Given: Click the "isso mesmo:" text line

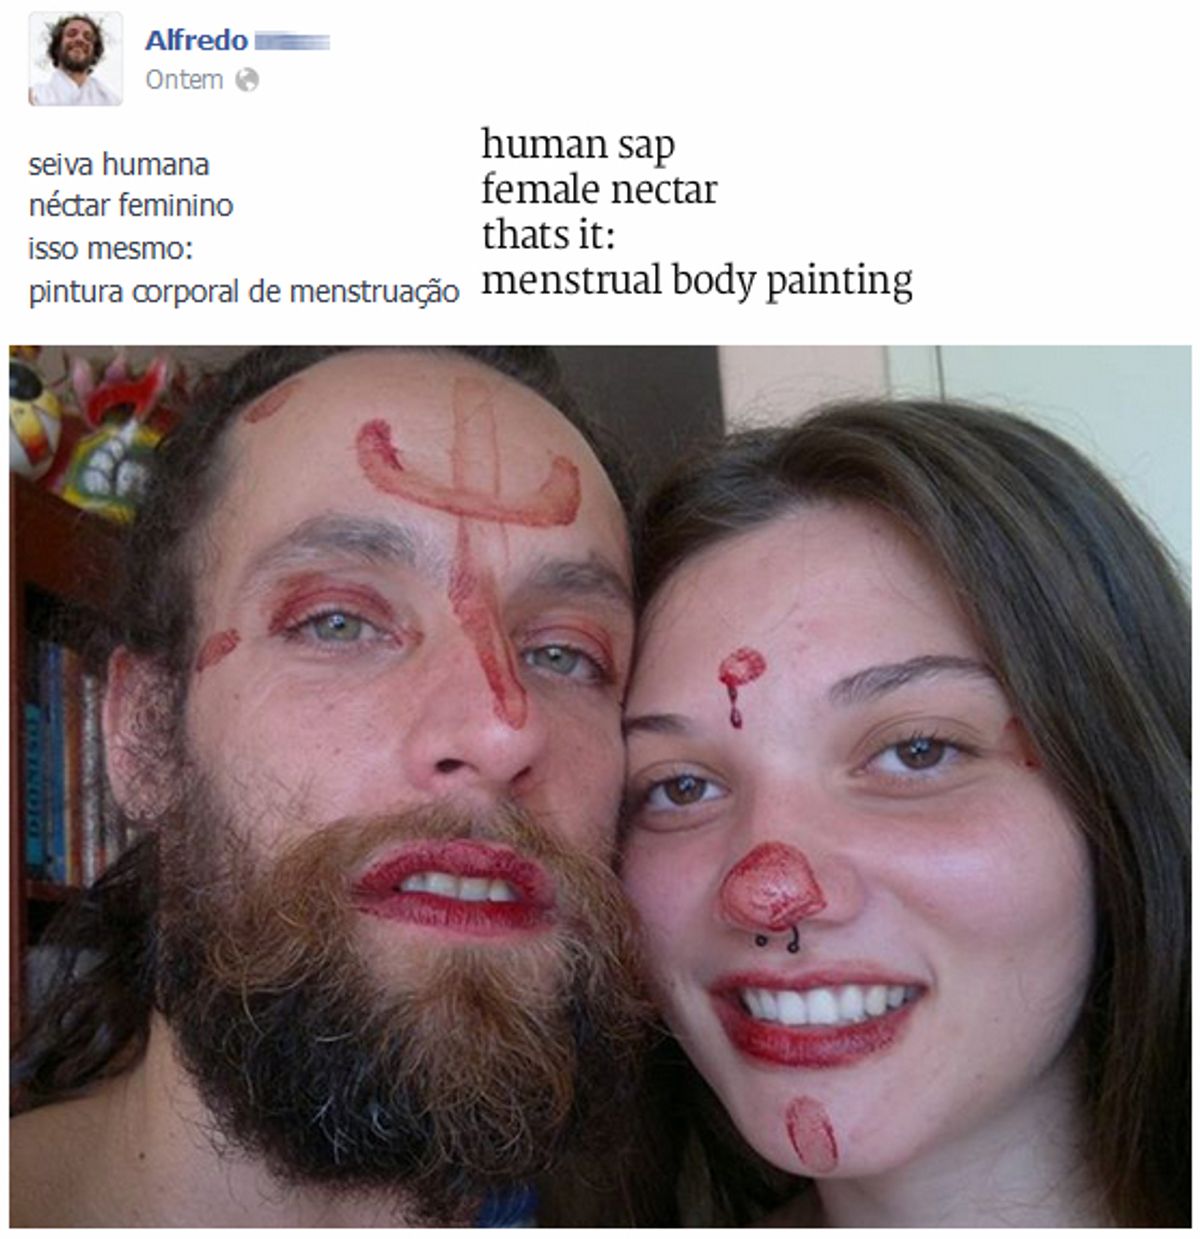Looking at the screenshot, I should click(x=110, y=248).
